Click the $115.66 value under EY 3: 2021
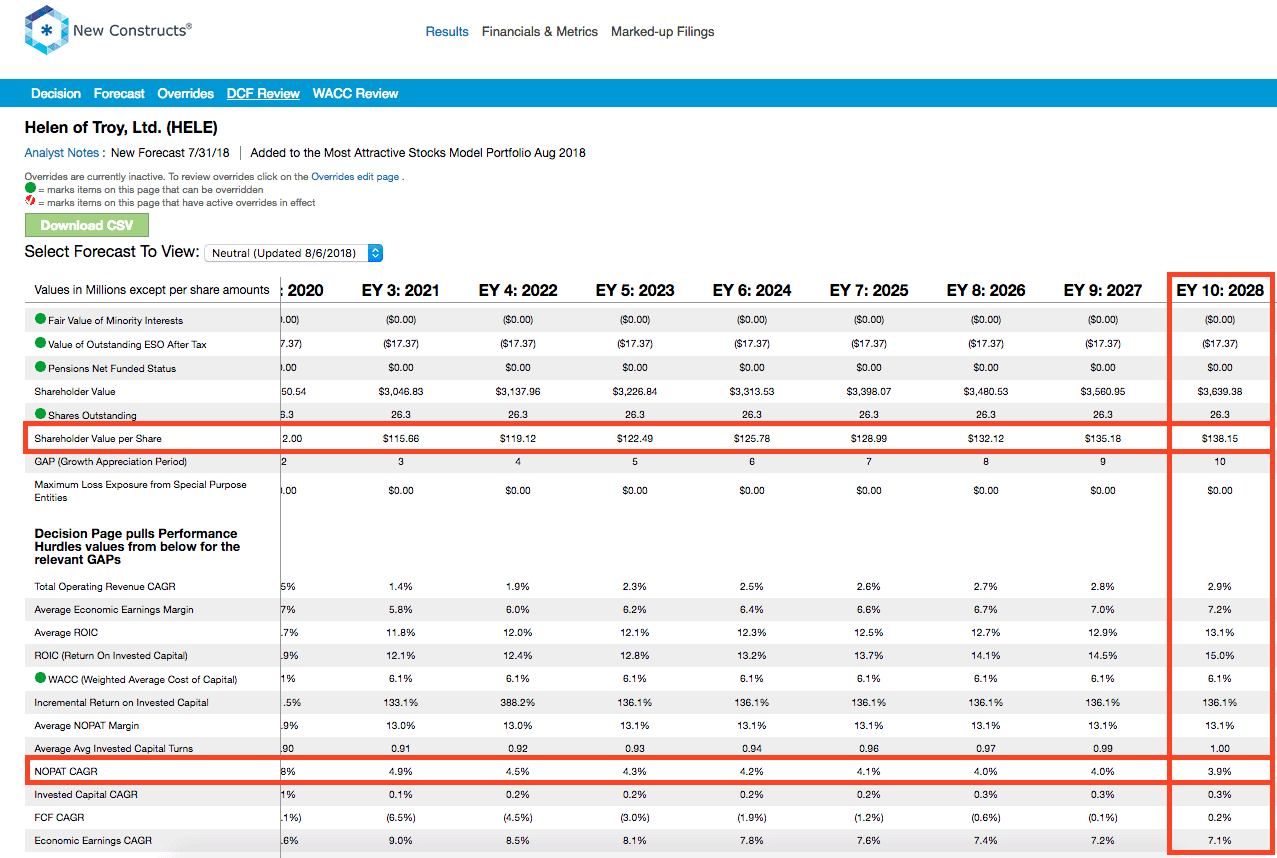The image size is (1277, 858). click(401, 438)
